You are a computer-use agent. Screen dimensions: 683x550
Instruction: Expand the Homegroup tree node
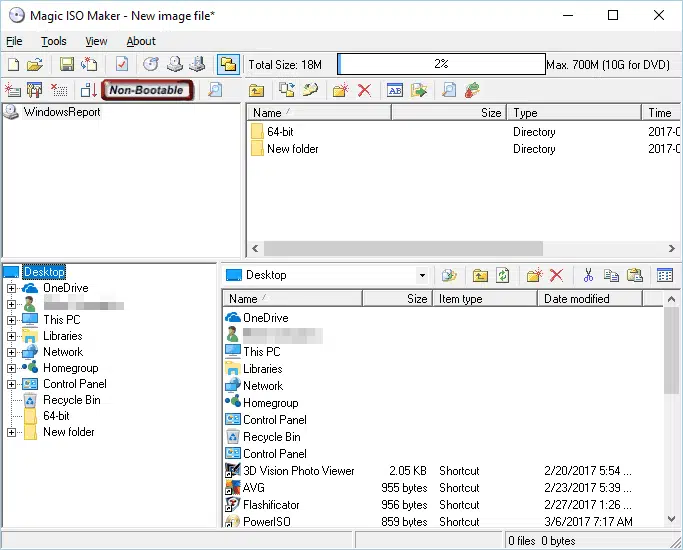12,368
